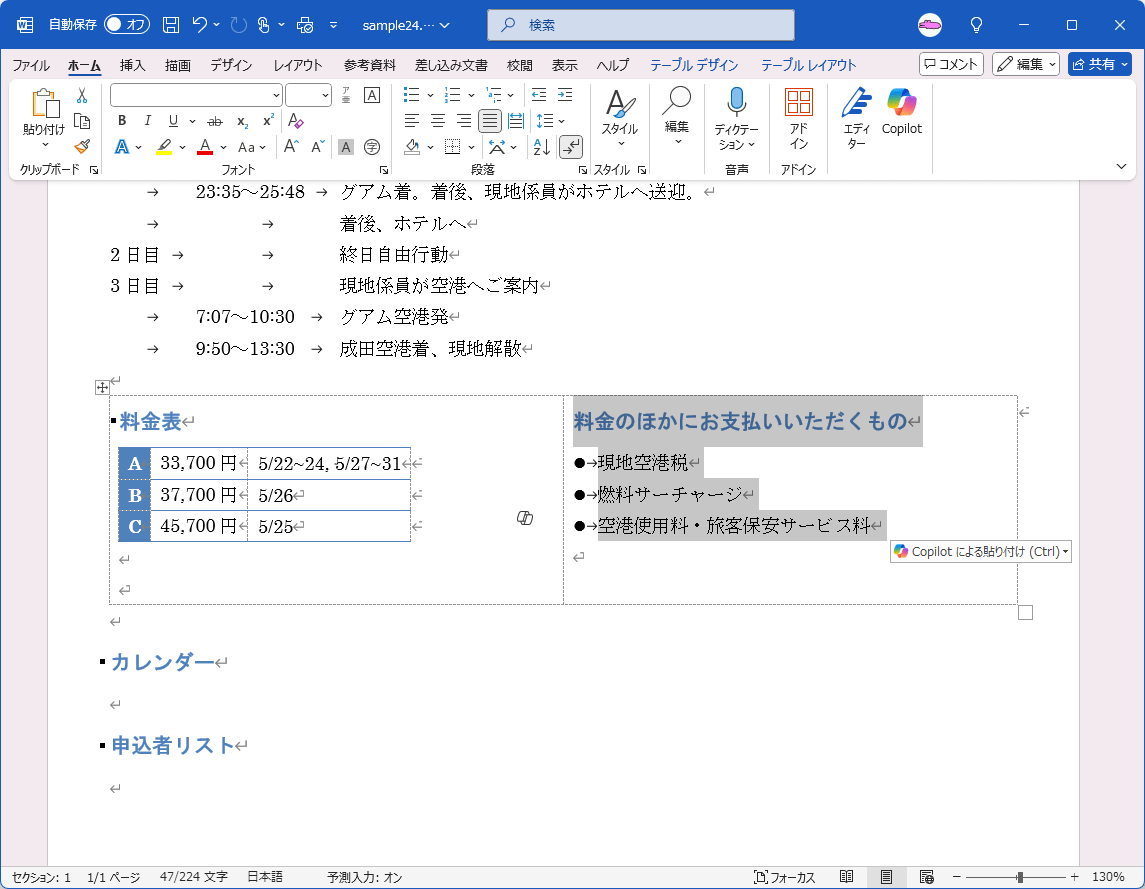This screenshot has height=889, width=1145.
Task: Click the Sort A-Z icon
Action: pos(542,147)
